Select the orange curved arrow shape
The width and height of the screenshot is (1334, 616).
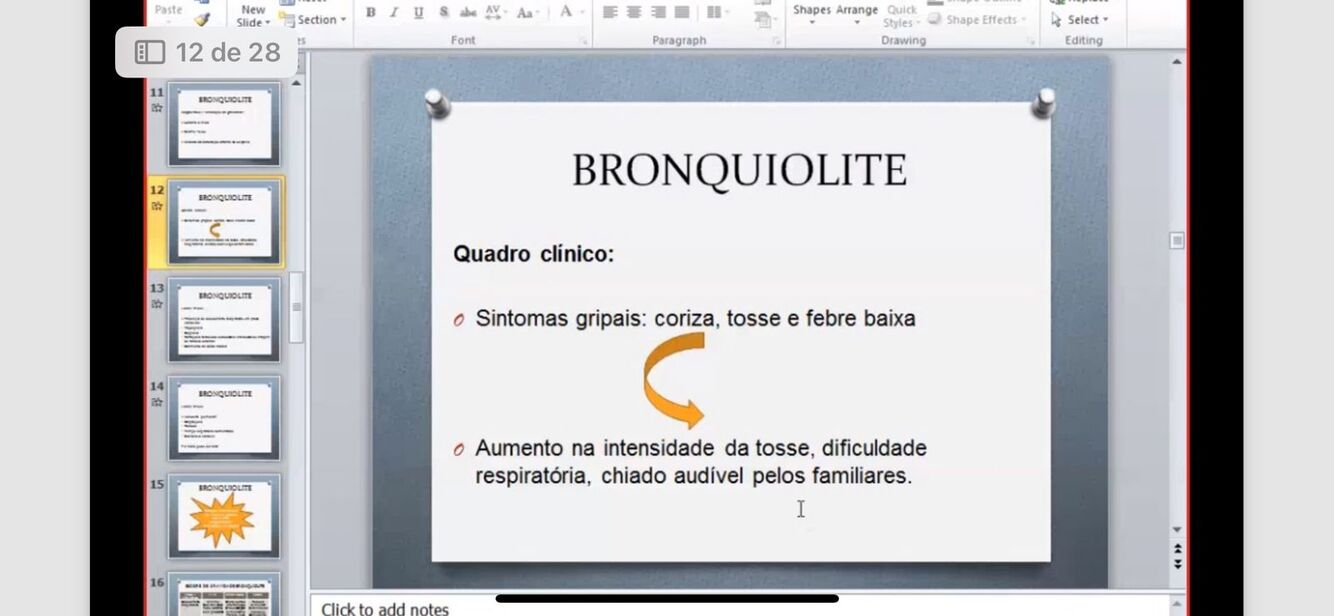(675, 380)
